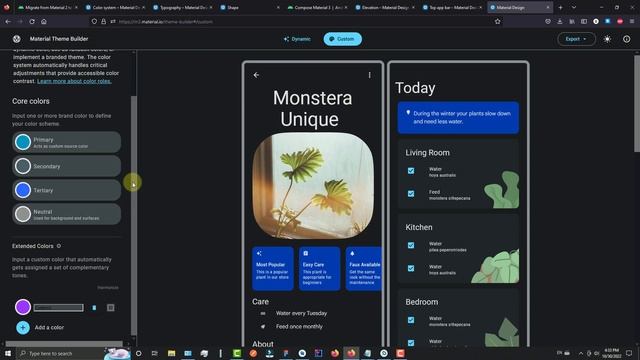Image resolution: width=640 pixels, height=360 pixels.
Task: Click the page vertical scrollbar
Action: [637, 103]
